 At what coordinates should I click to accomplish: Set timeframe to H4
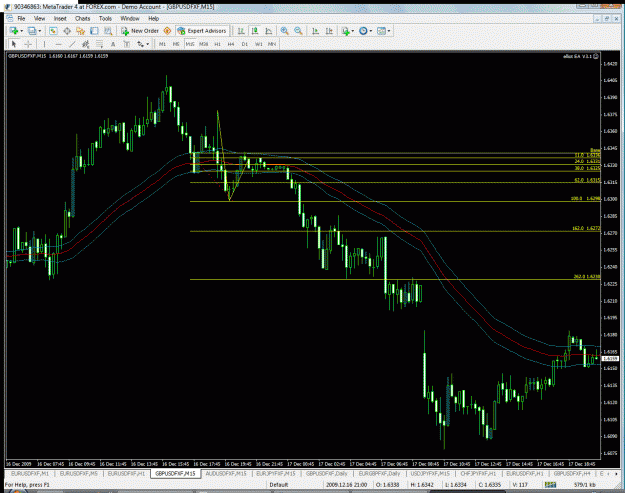point(231,44)
